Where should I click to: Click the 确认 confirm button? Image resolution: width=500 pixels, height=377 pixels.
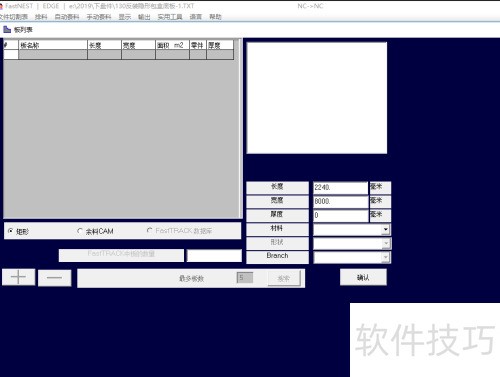[x=363, y=277]
